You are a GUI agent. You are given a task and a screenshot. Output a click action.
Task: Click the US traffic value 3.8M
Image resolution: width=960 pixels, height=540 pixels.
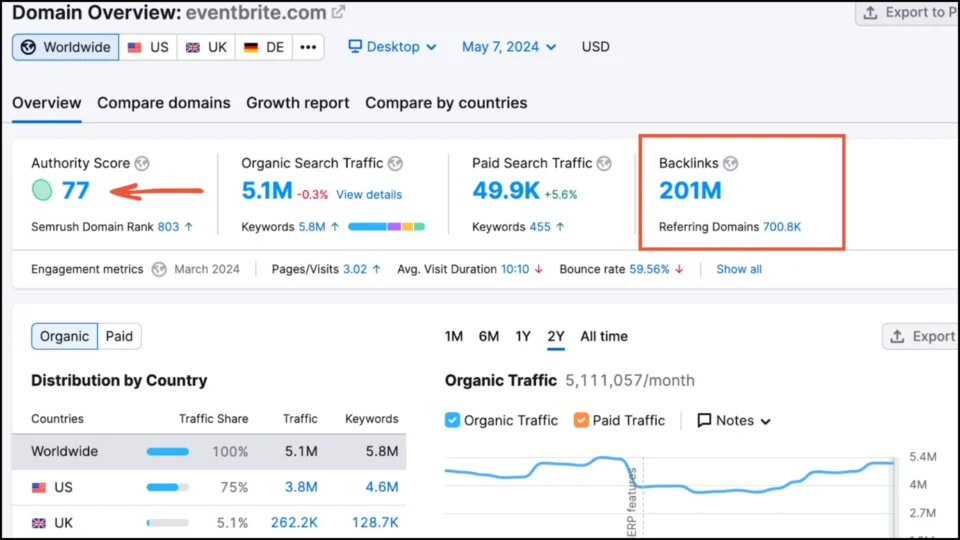301,487
